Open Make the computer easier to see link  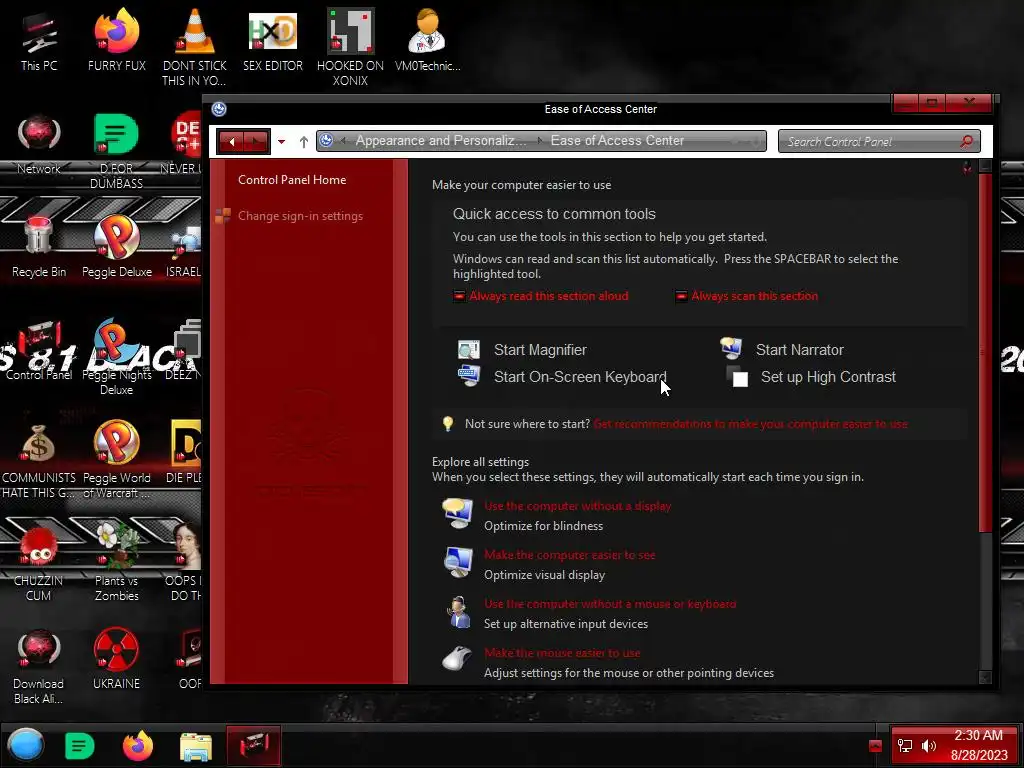coord(569,555)
